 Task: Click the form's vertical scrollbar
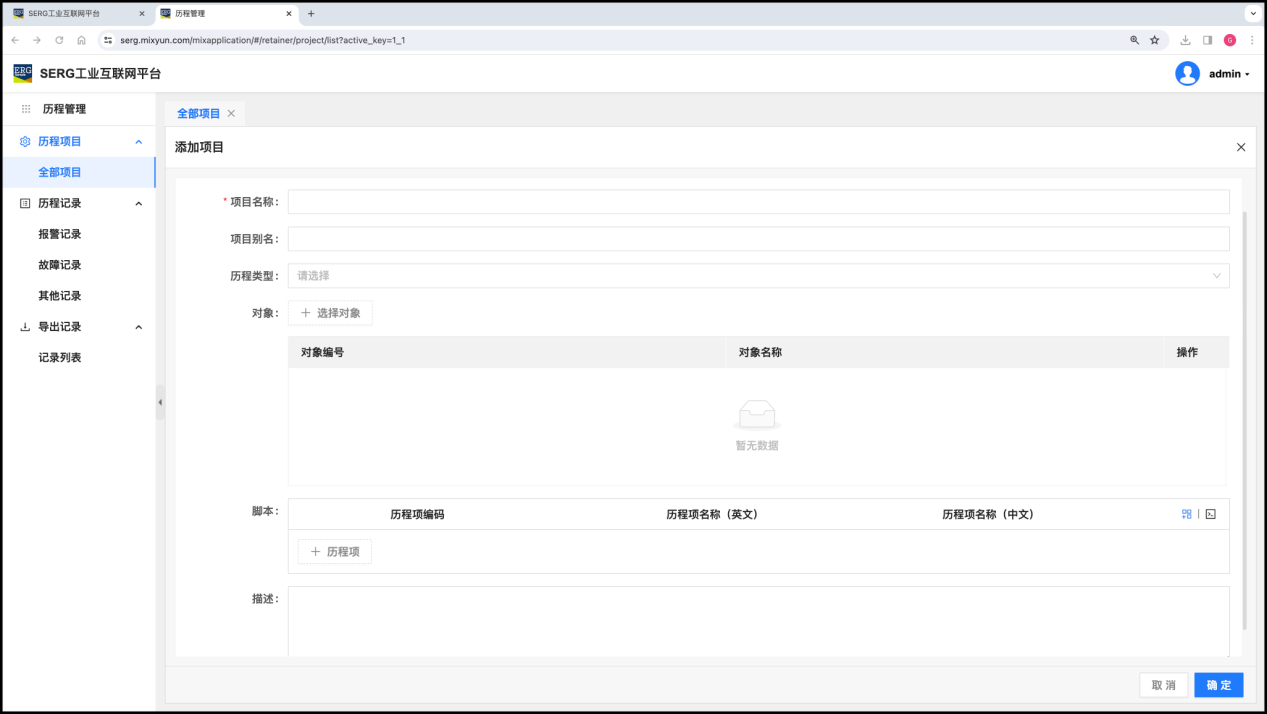(x=1244, y=420)
